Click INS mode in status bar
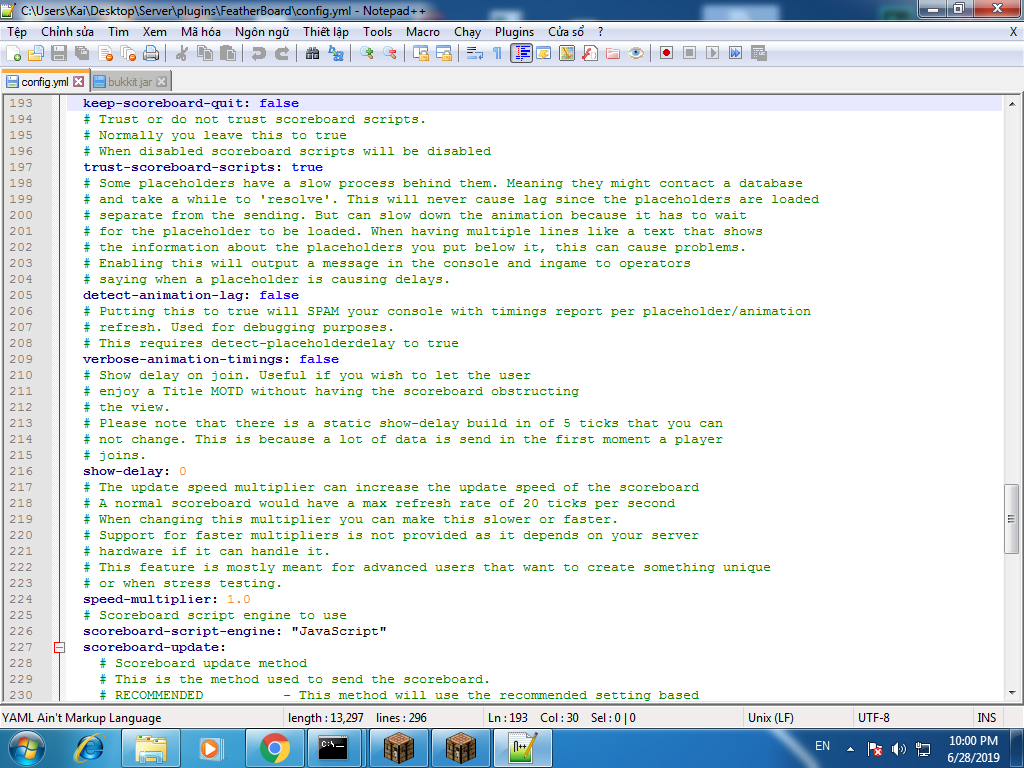 987,718
